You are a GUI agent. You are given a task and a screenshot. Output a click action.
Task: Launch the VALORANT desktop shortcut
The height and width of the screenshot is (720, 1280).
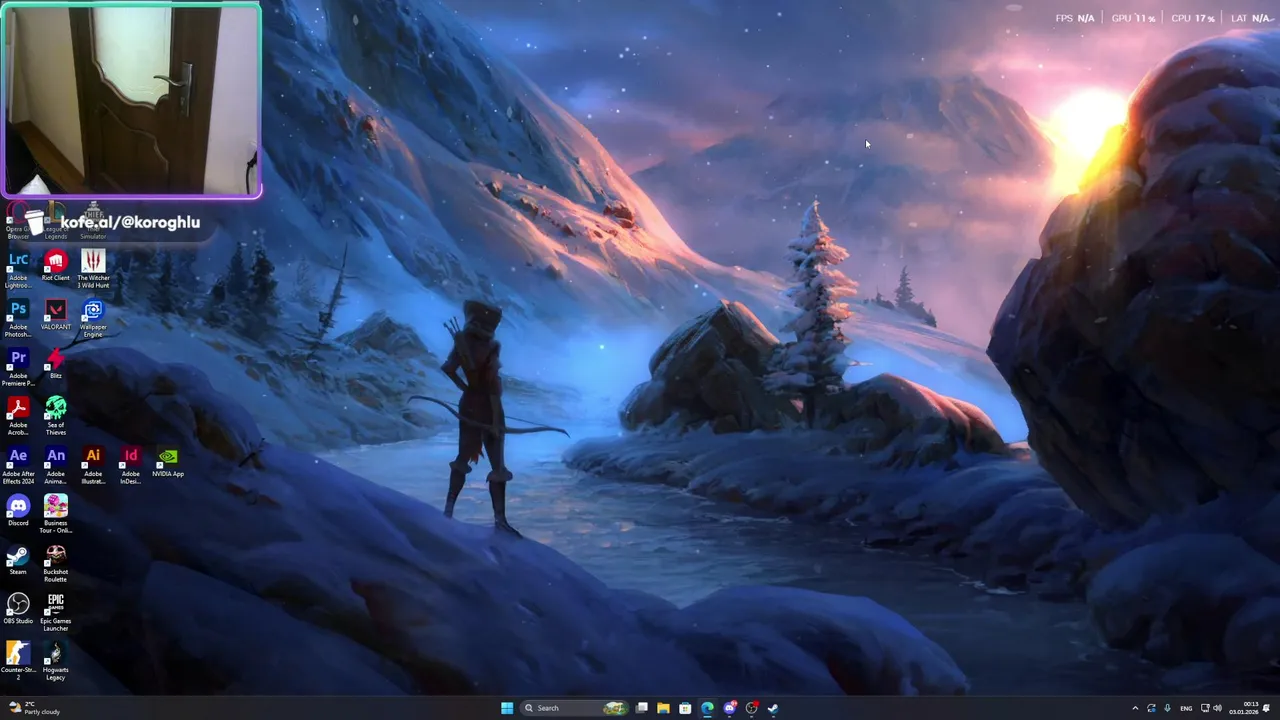click(55, 316)
